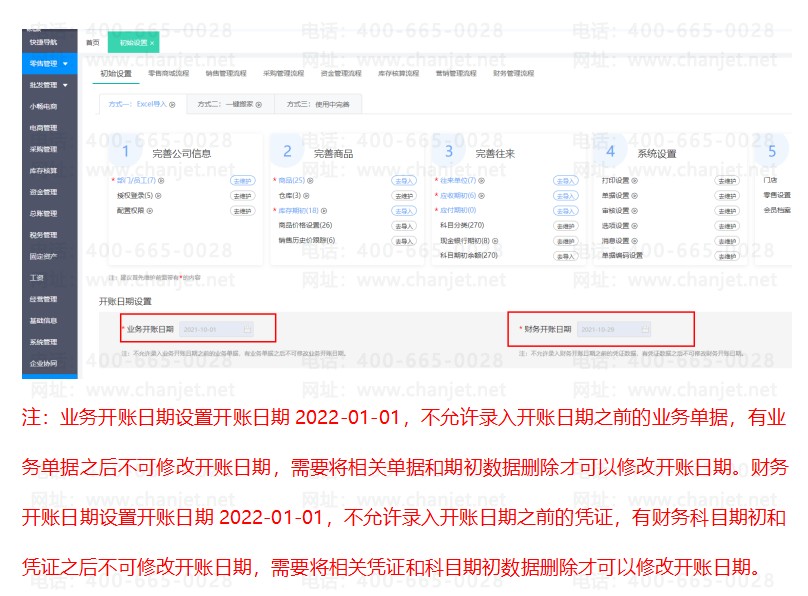
Task: Click the video icon beside 配置权限
Action: [x=149, y=211]
